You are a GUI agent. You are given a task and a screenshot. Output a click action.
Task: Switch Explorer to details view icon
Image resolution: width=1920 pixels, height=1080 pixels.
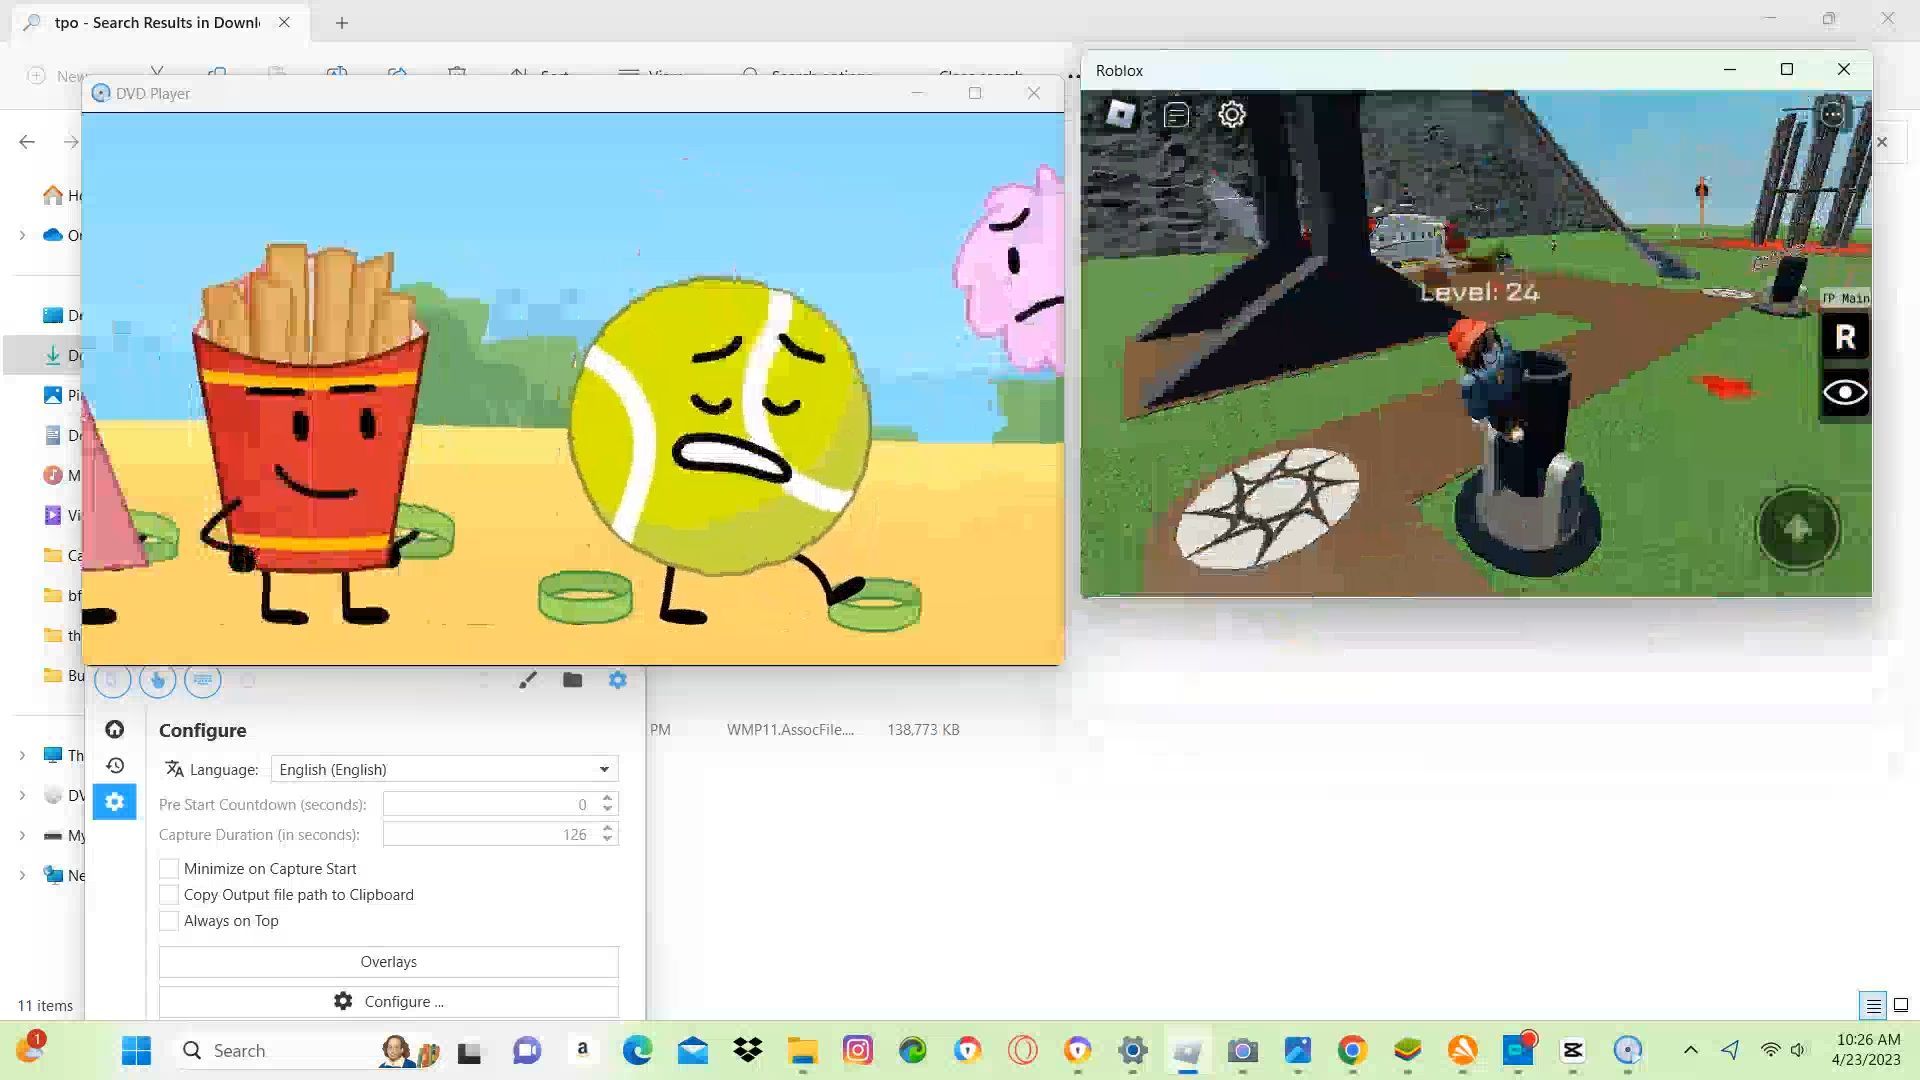tap(1873, 1005)
